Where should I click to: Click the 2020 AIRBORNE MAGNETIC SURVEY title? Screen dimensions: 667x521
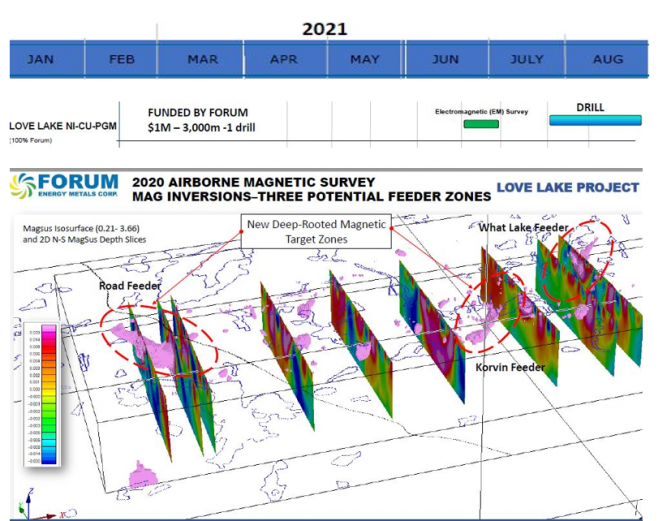pos(254,182)
